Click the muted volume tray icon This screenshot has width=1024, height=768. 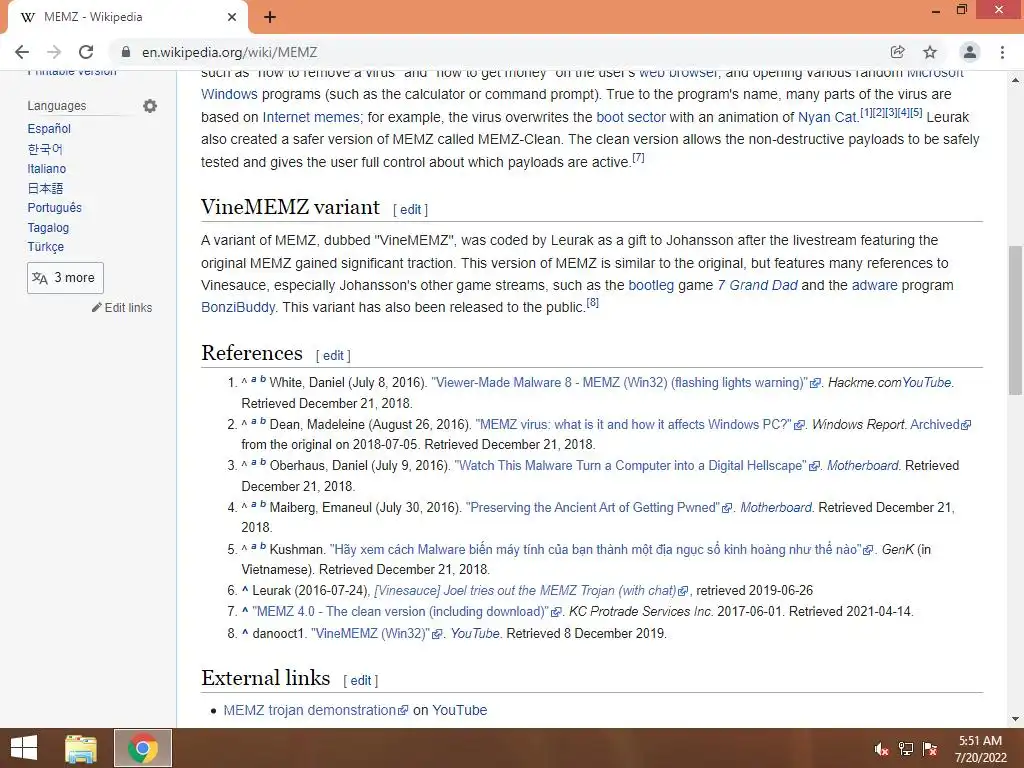pyautogui.click(x=881, y=749)
